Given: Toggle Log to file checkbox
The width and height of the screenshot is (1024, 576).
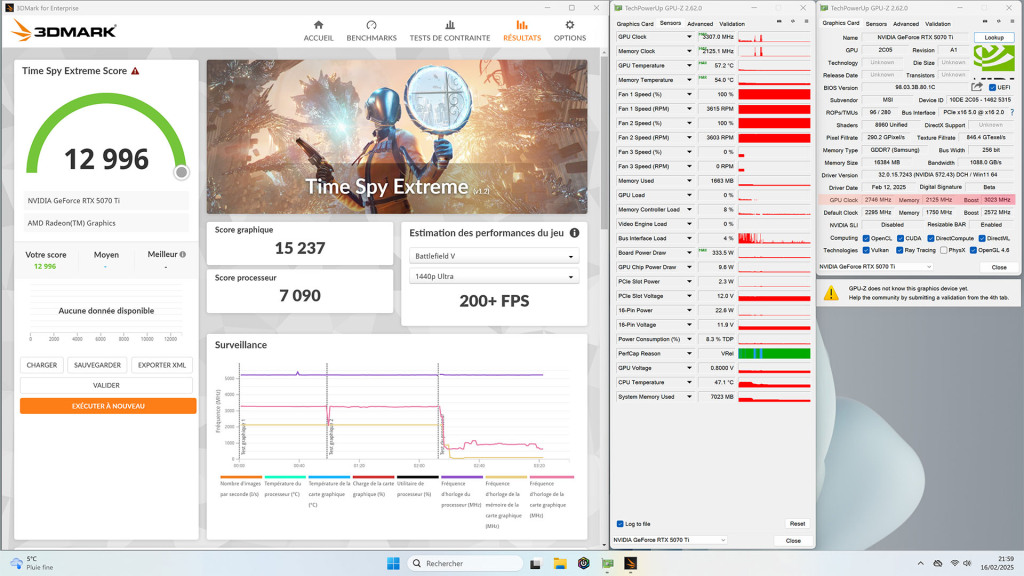Looking at the screenshot, I should pyautogui.click(x=620, y=524).
